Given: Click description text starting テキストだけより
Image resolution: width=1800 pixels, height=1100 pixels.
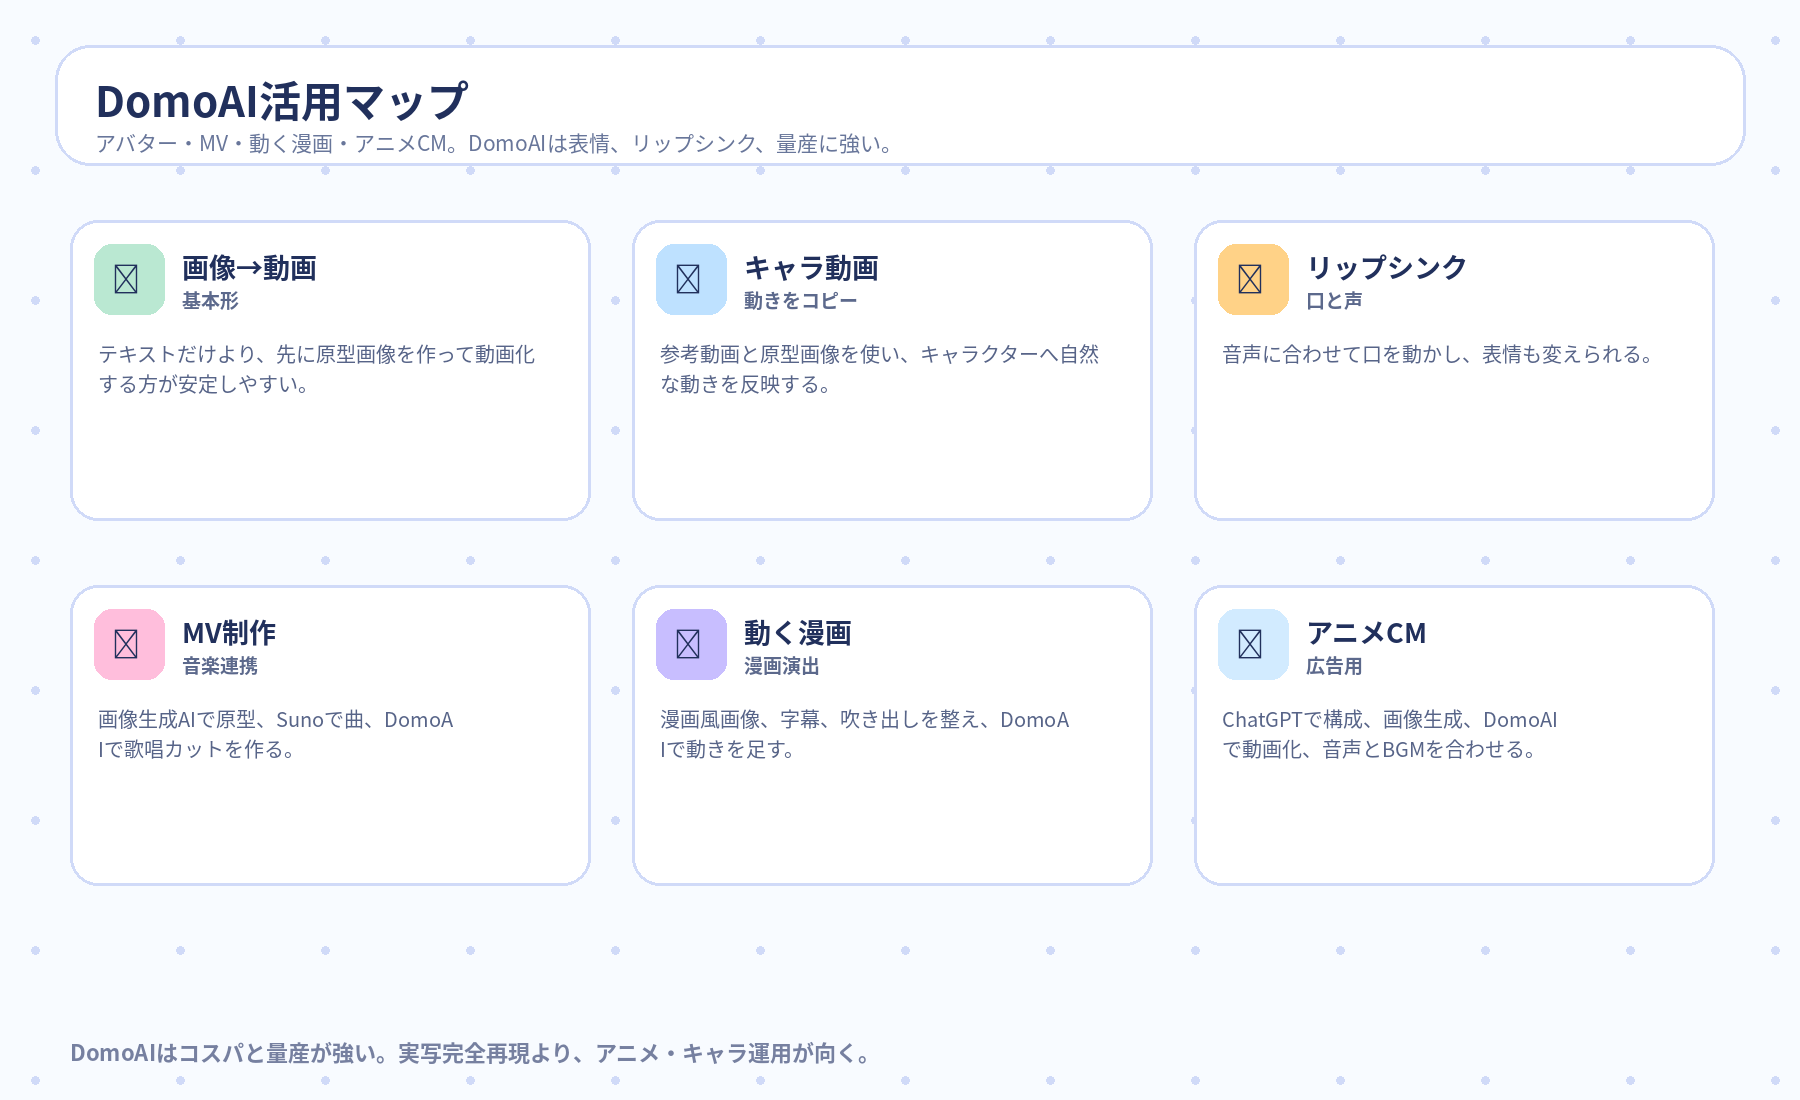Looking at the screenshot, I should pos(316,369).
